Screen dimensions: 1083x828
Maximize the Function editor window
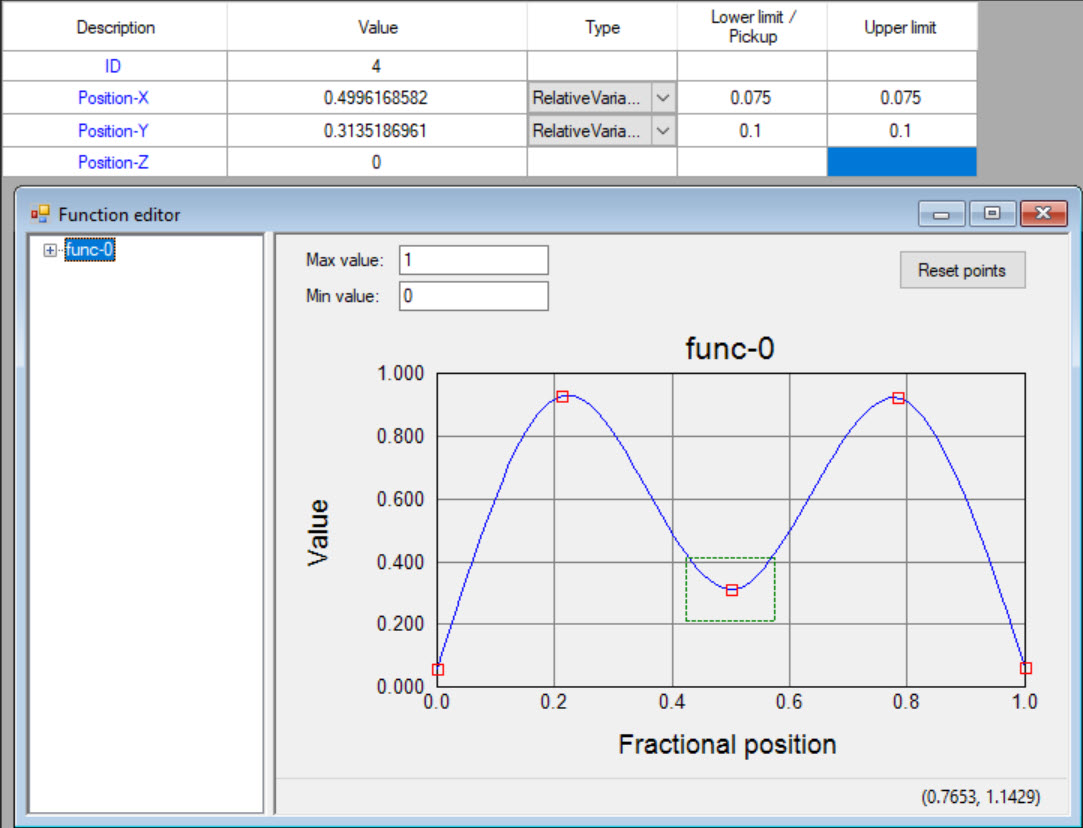(x=992, y=214)
